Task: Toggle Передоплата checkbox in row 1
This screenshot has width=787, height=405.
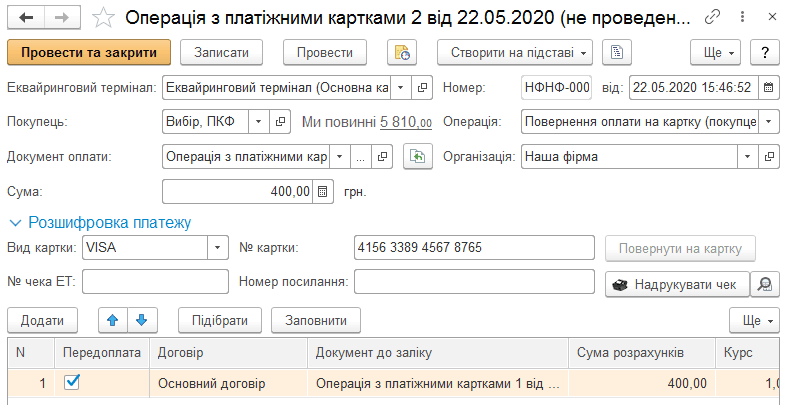Action: point(72,383)
